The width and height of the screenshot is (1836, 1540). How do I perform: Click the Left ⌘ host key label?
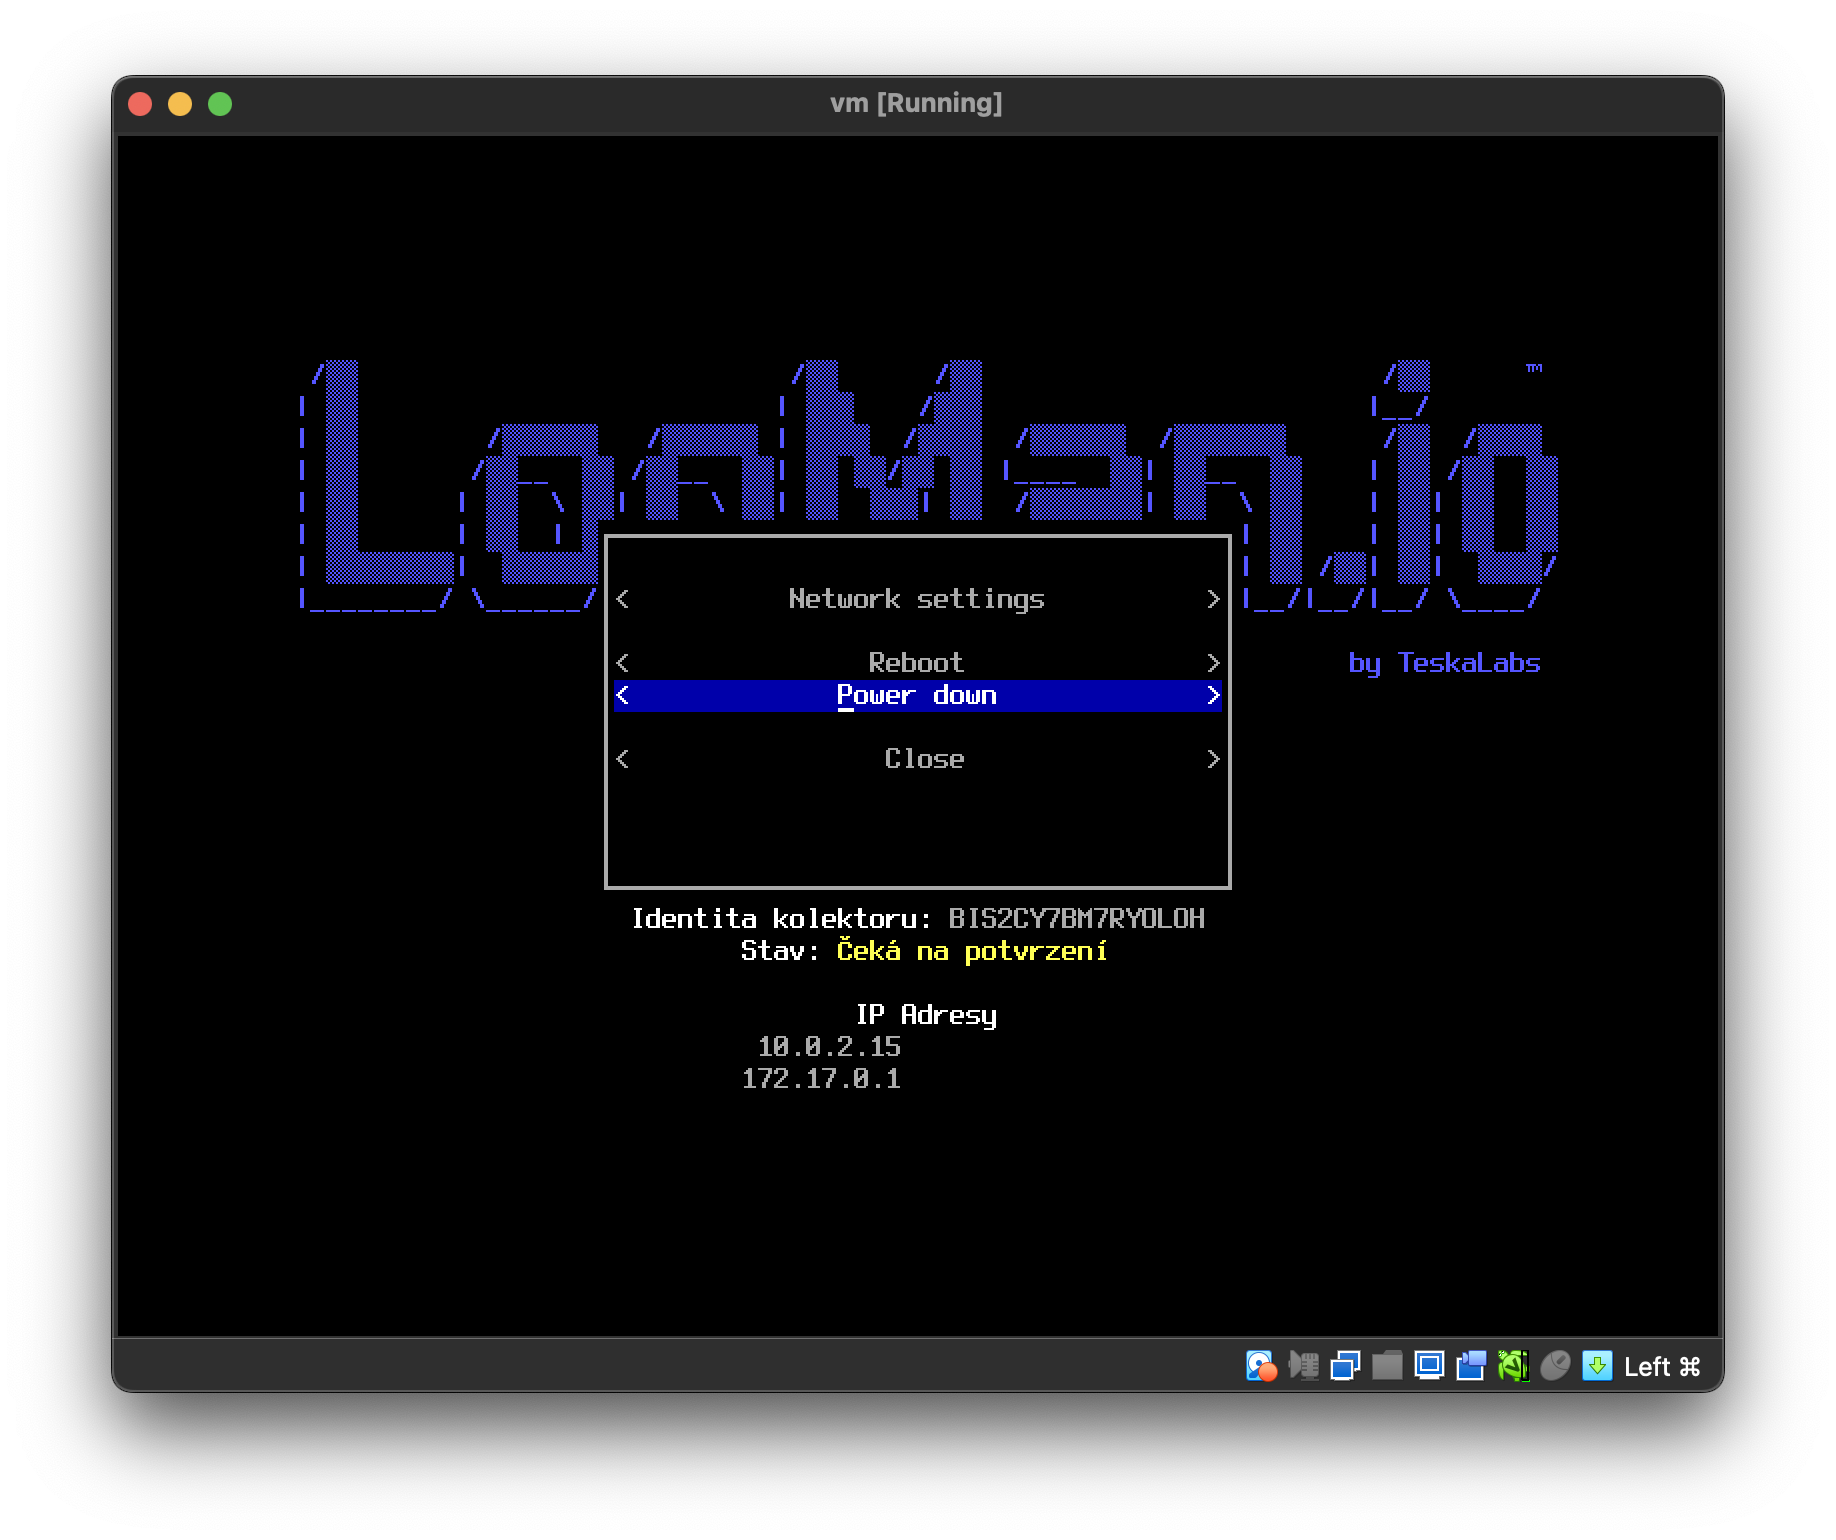tap(1662, 1367)
